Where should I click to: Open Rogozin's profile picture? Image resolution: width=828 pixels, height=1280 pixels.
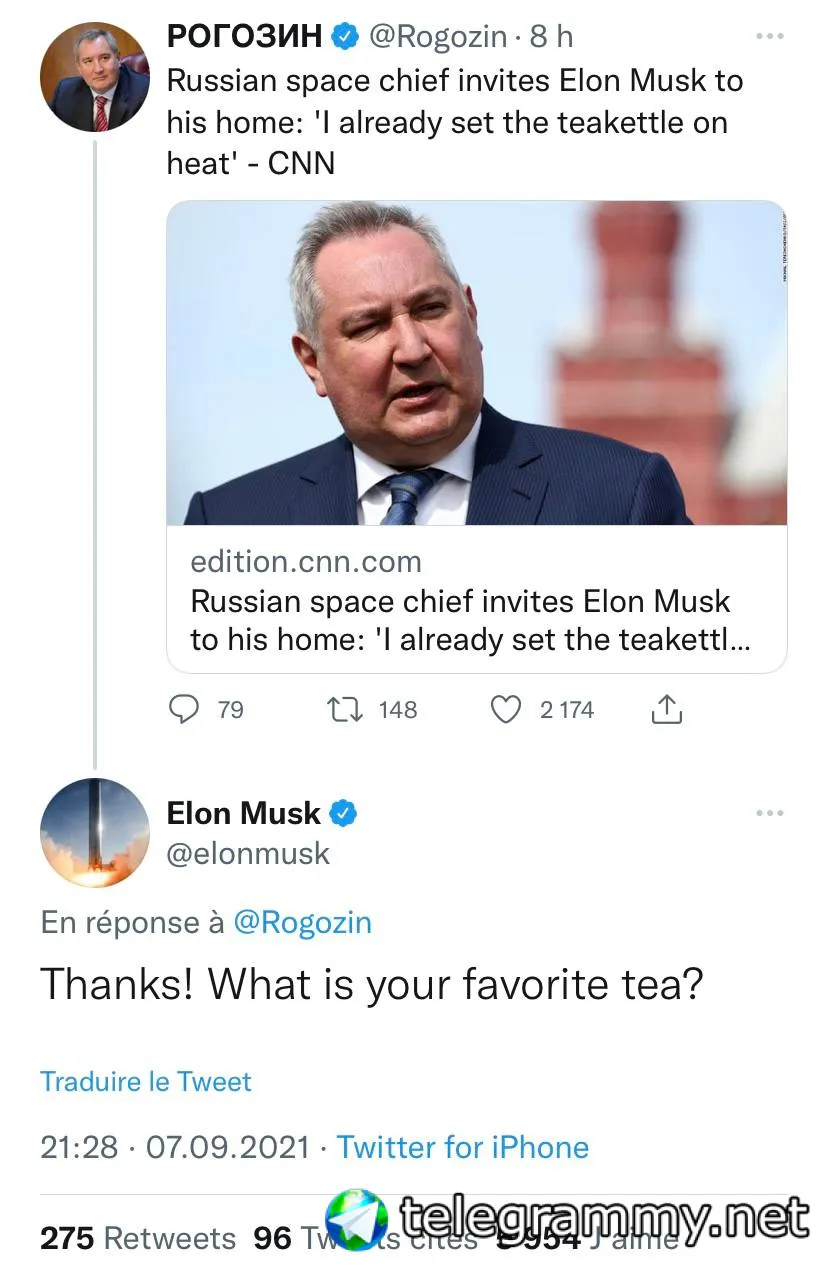click(94, 78)
